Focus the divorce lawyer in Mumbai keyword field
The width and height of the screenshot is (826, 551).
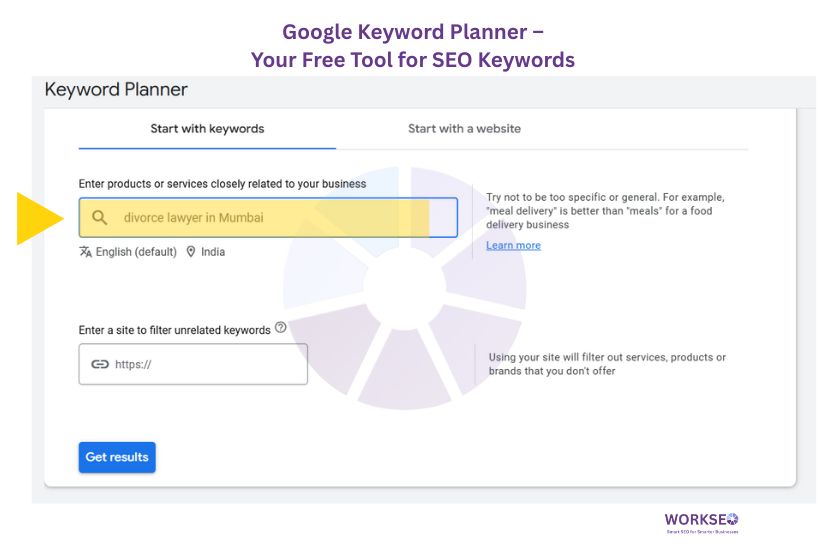tap(268, 218)
